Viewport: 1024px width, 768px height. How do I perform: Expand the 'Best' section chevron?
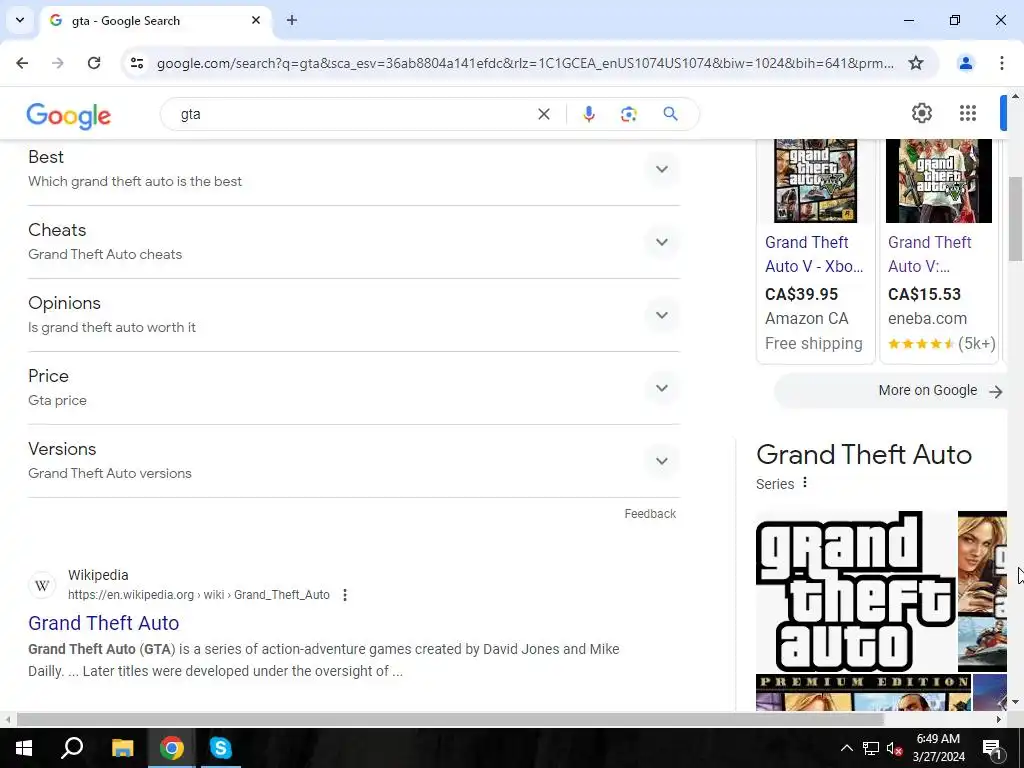(662, 169)
